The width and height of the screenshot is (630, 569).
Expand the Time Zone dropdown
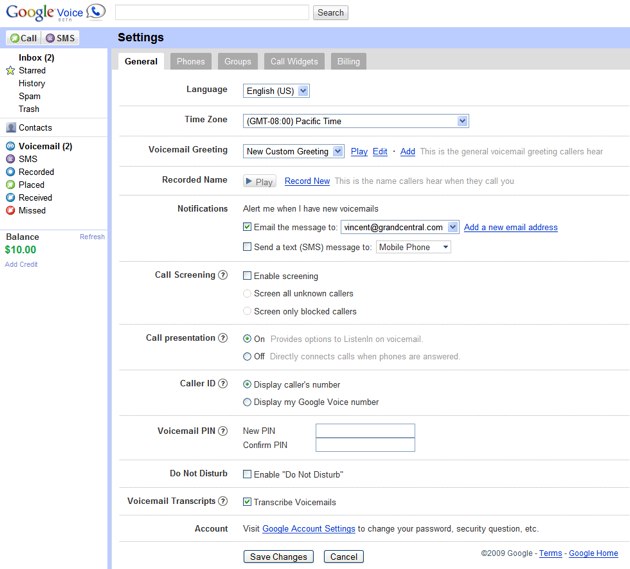click(x=356, y=121)
